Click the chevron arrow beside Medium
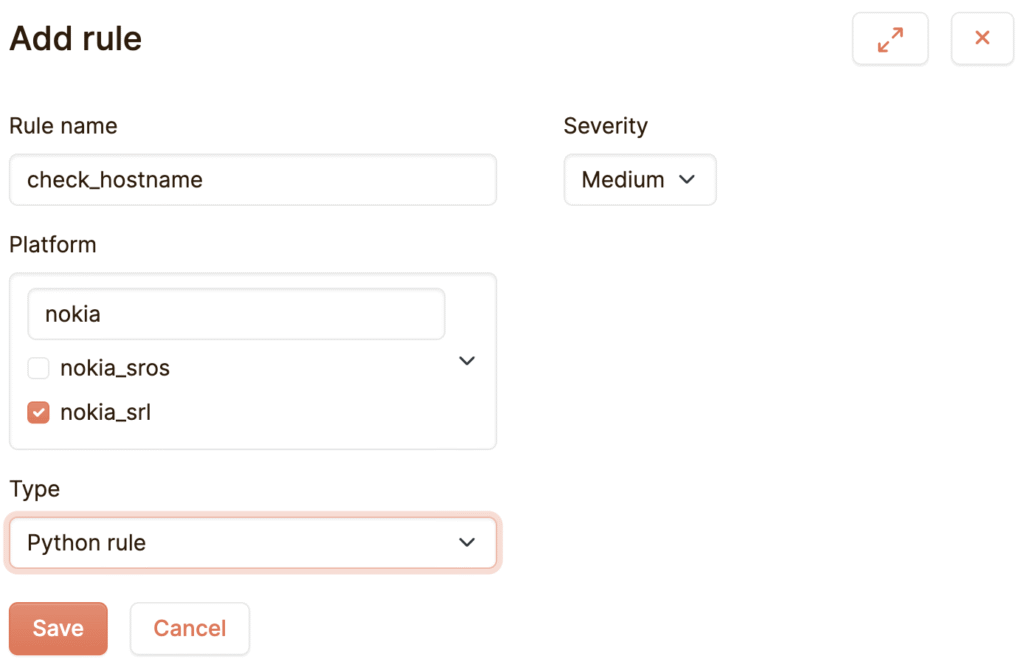Screen dimensions: 1024x670 tap(687, 180)
